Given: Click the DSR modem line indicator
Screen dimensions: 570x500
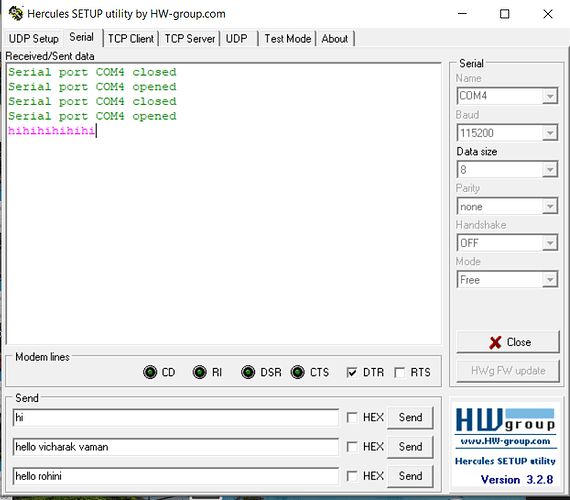Looking at the screenshot, I should (248, 372).
